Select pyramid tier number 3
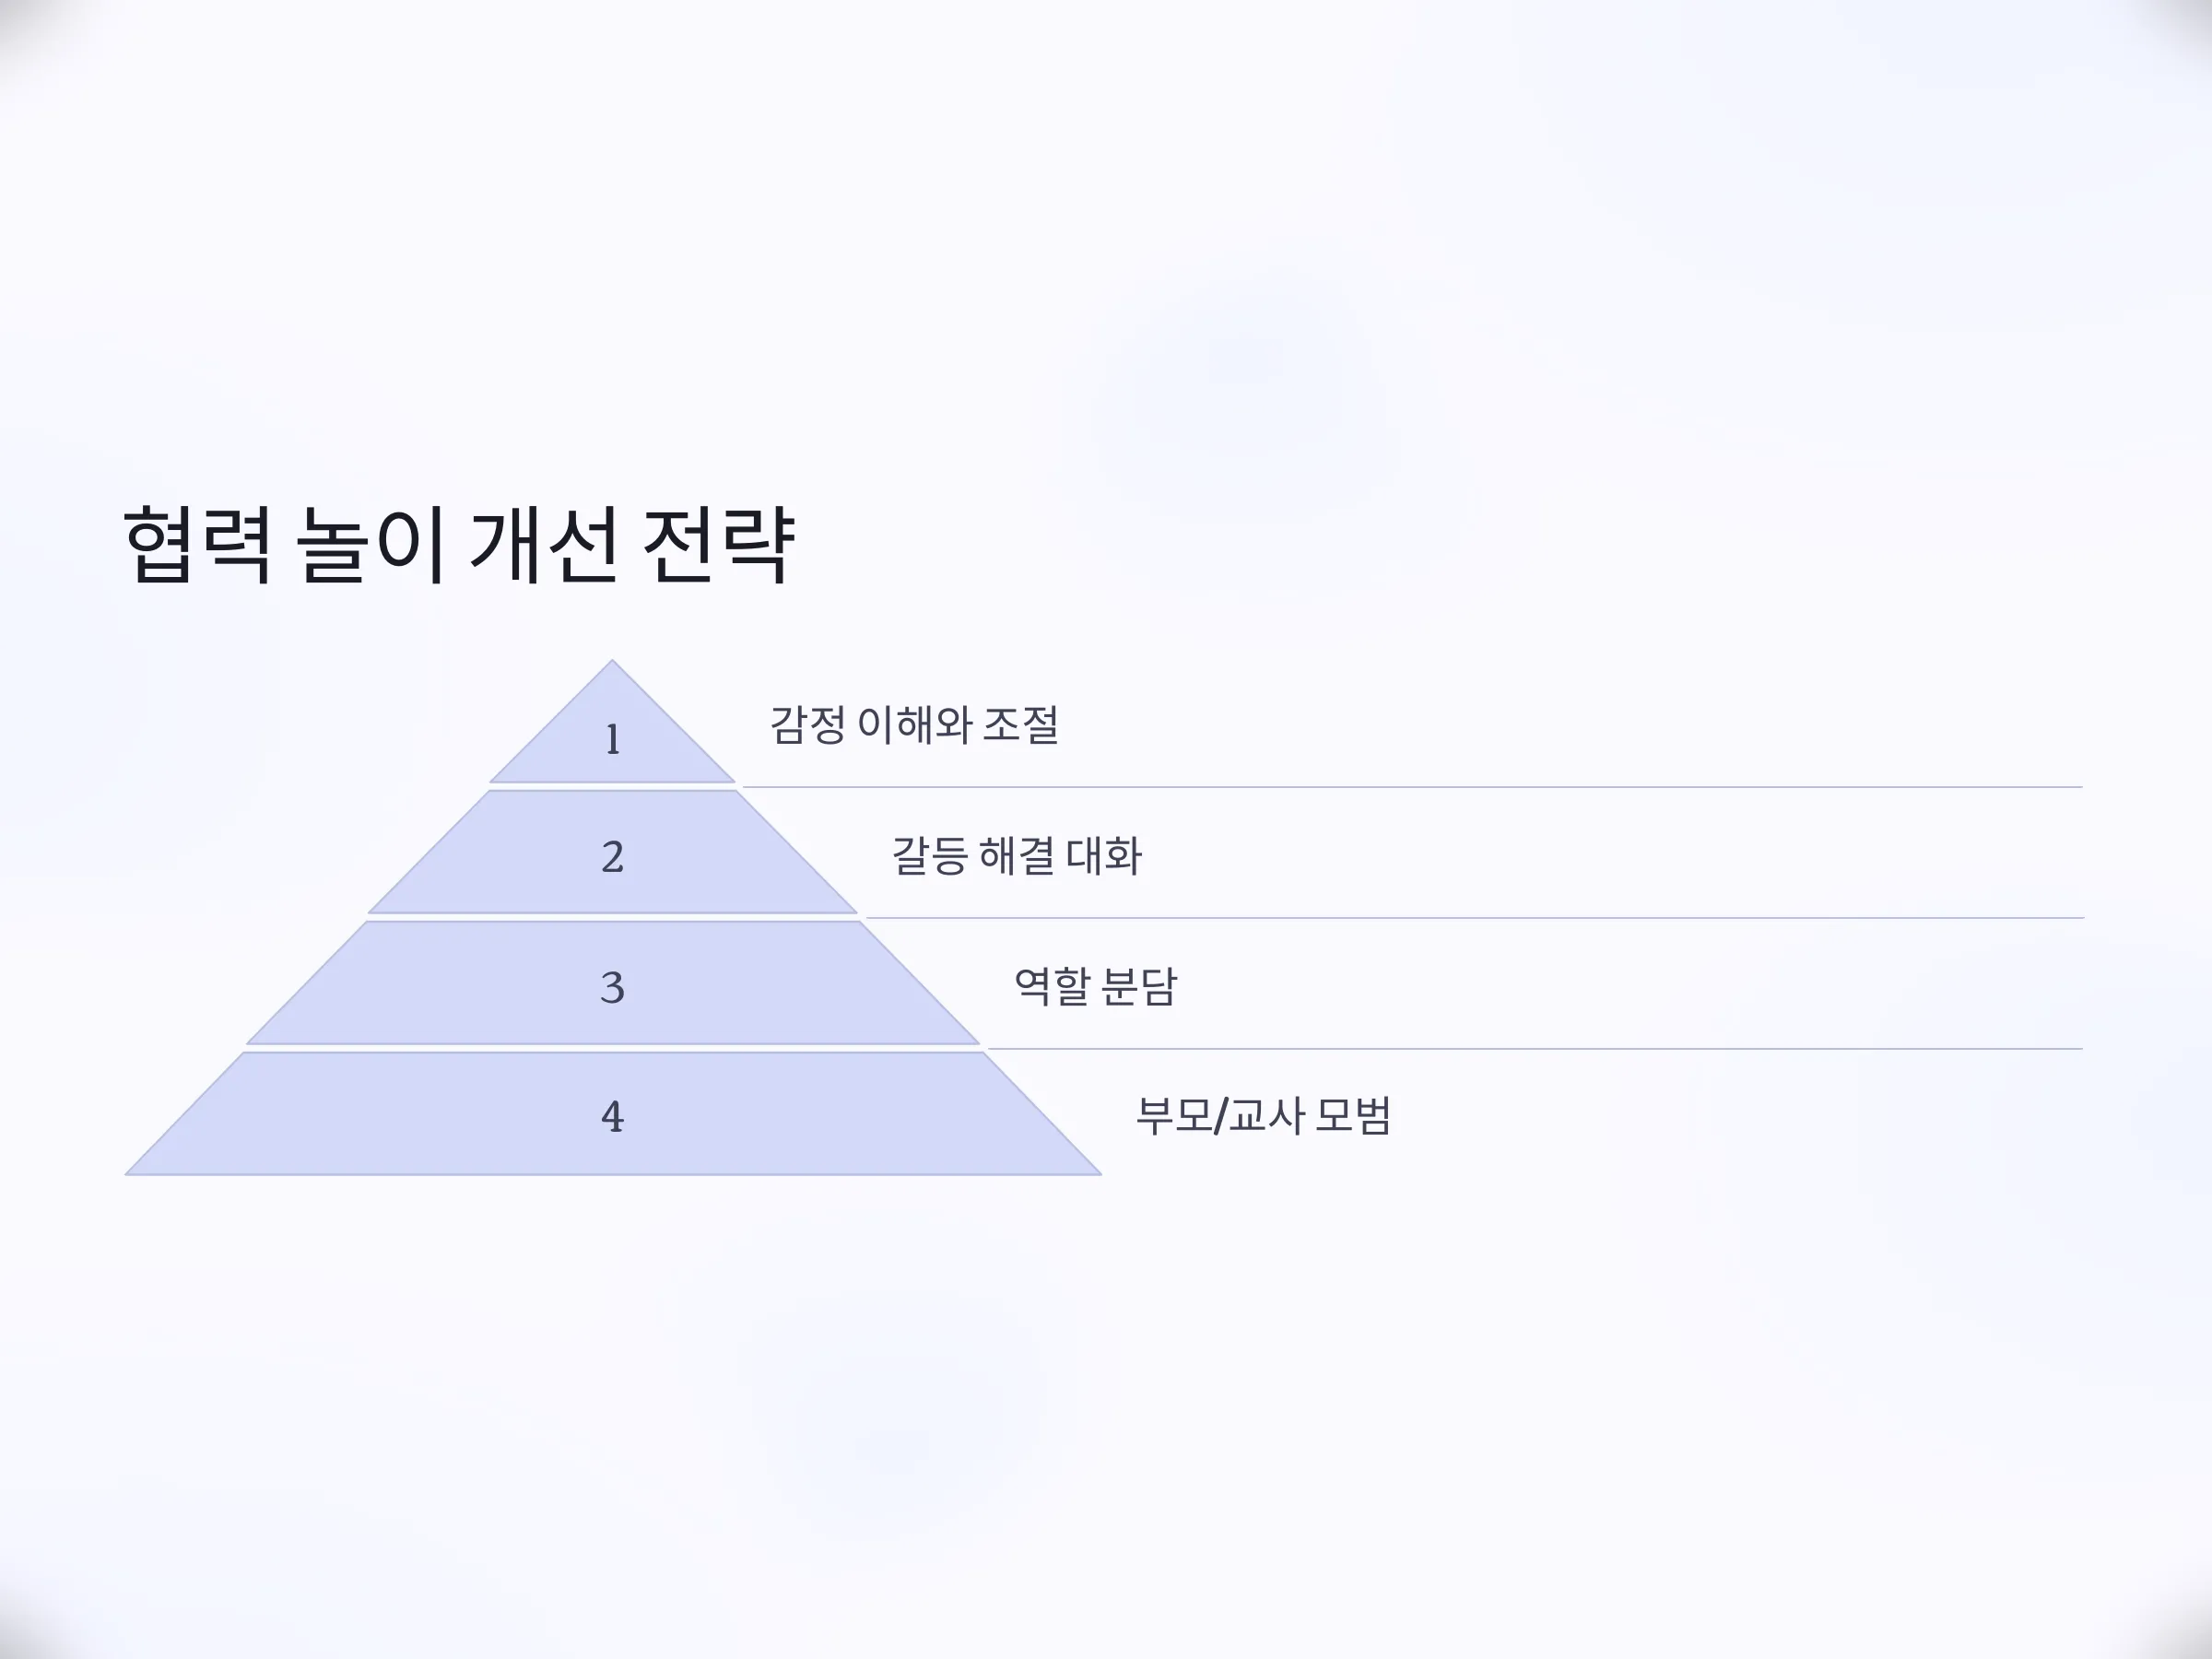The image size is (2212, 1659). (612, 983)
